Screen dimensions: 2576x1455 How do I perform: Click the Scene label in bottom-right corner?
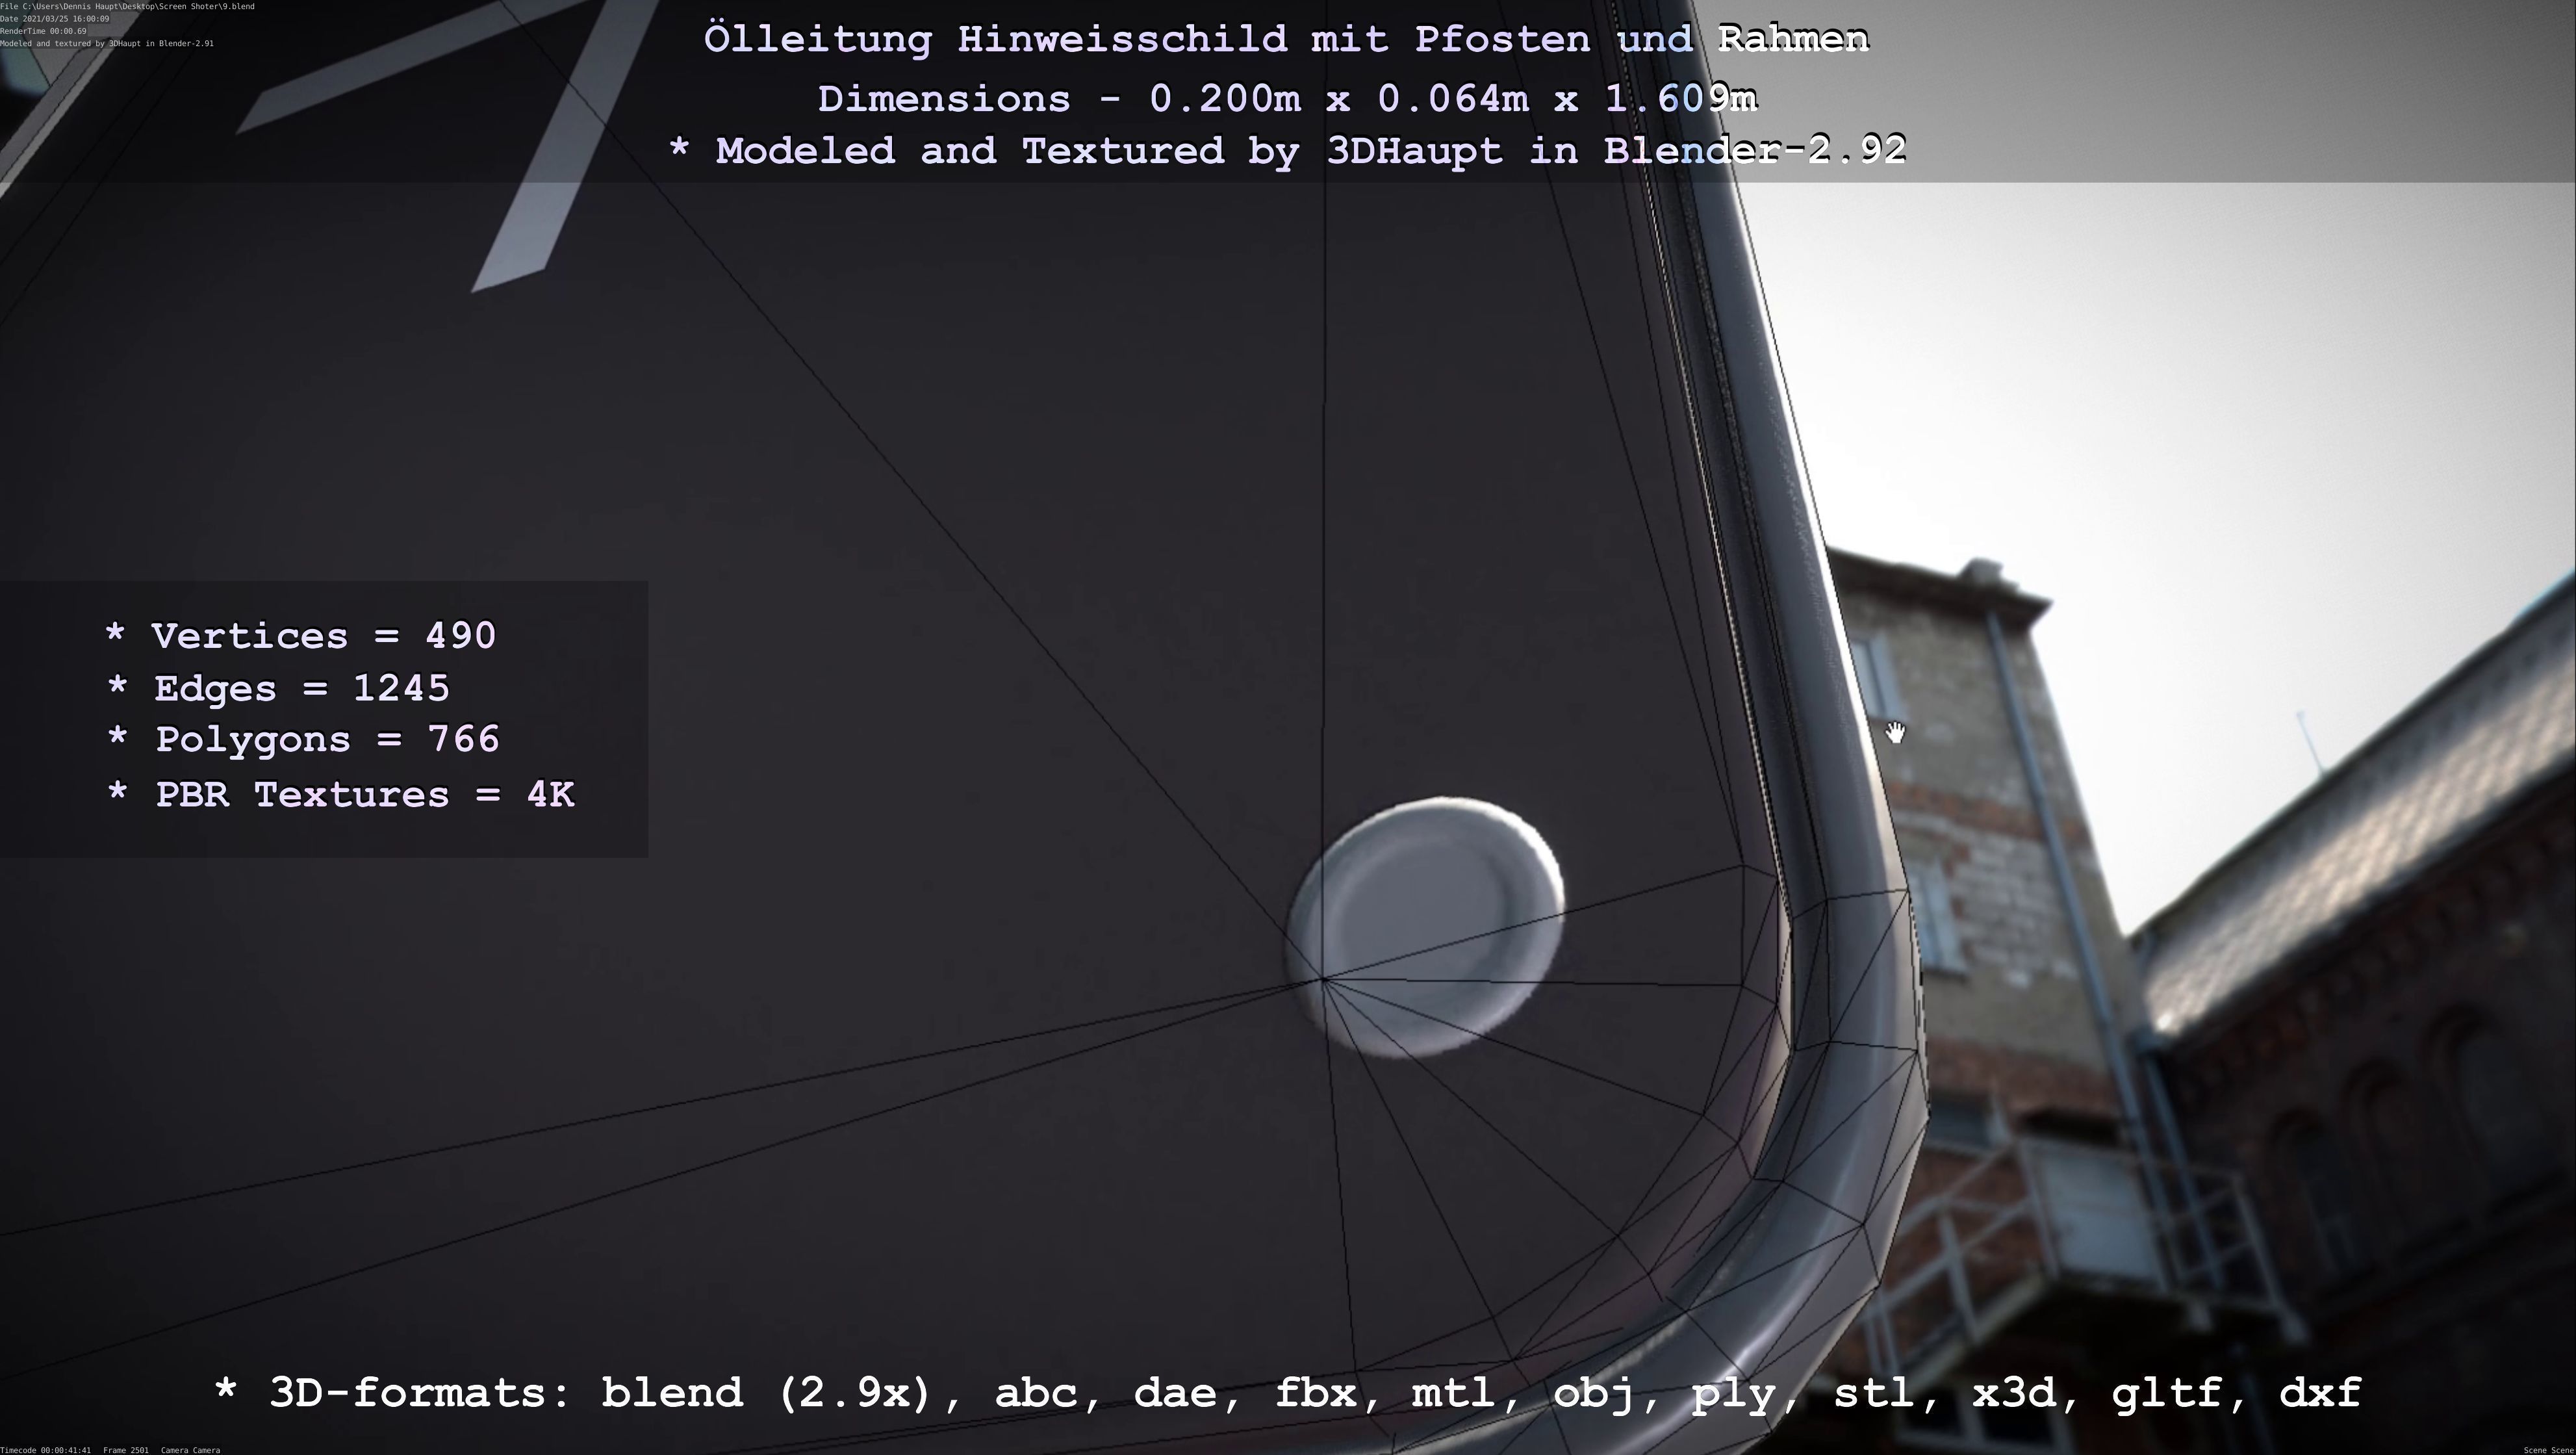click(2548, 1450)
